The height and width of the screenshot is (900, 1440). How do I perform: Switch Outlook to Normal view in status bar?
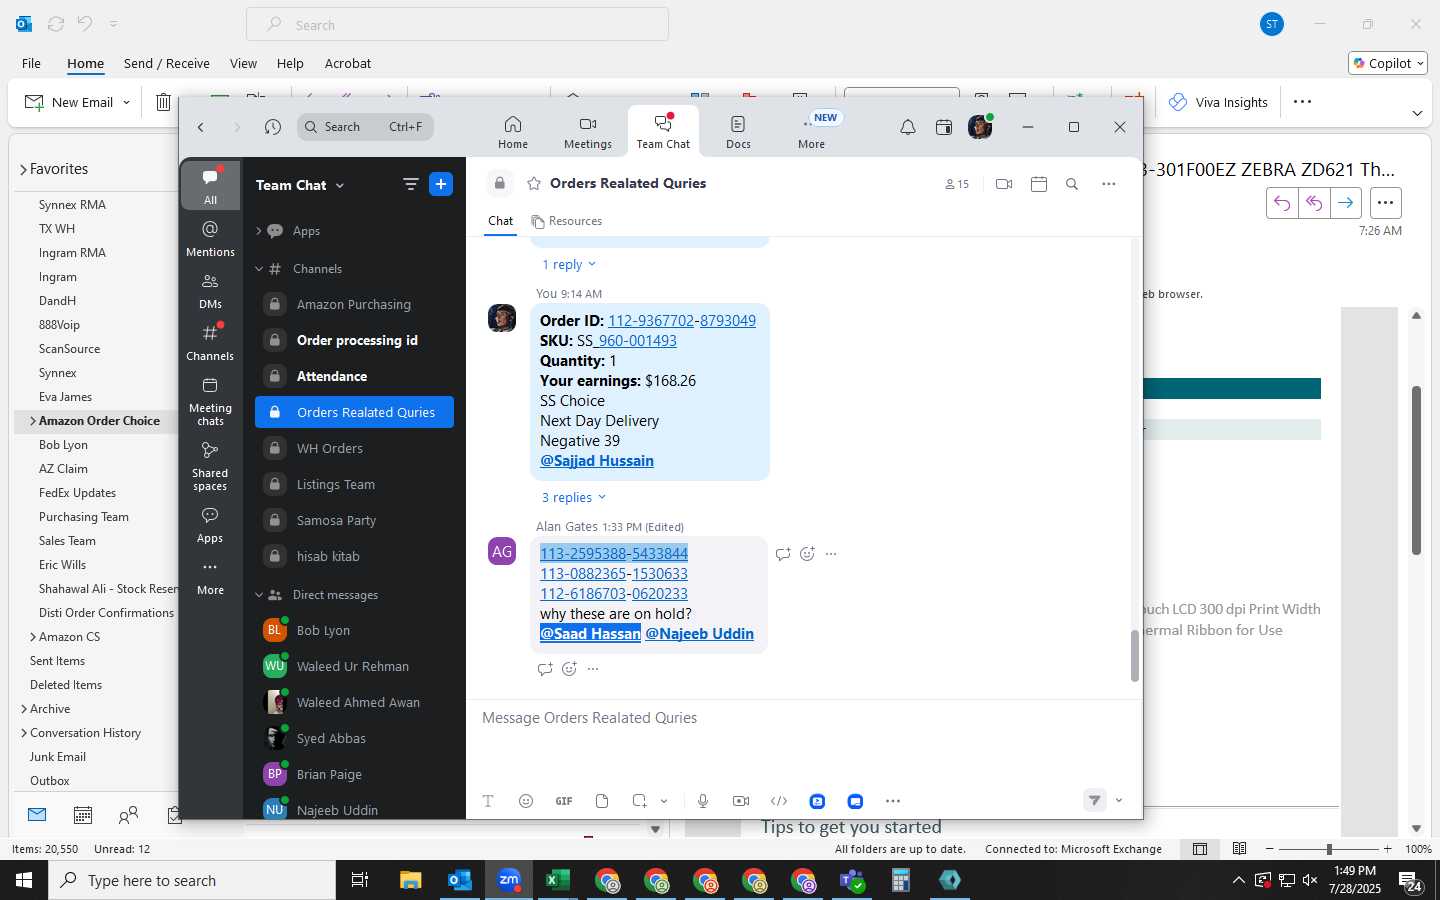pyautogui.click(x=1200, y=849)
